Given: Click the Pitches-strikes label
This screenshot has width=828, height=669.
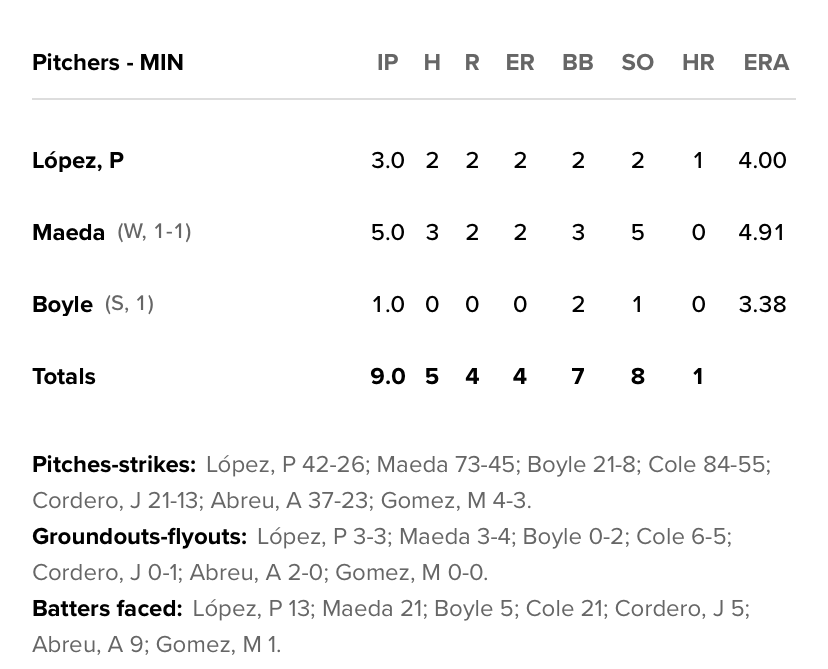Looking at the screenshot, I should (x=114, y=465).
